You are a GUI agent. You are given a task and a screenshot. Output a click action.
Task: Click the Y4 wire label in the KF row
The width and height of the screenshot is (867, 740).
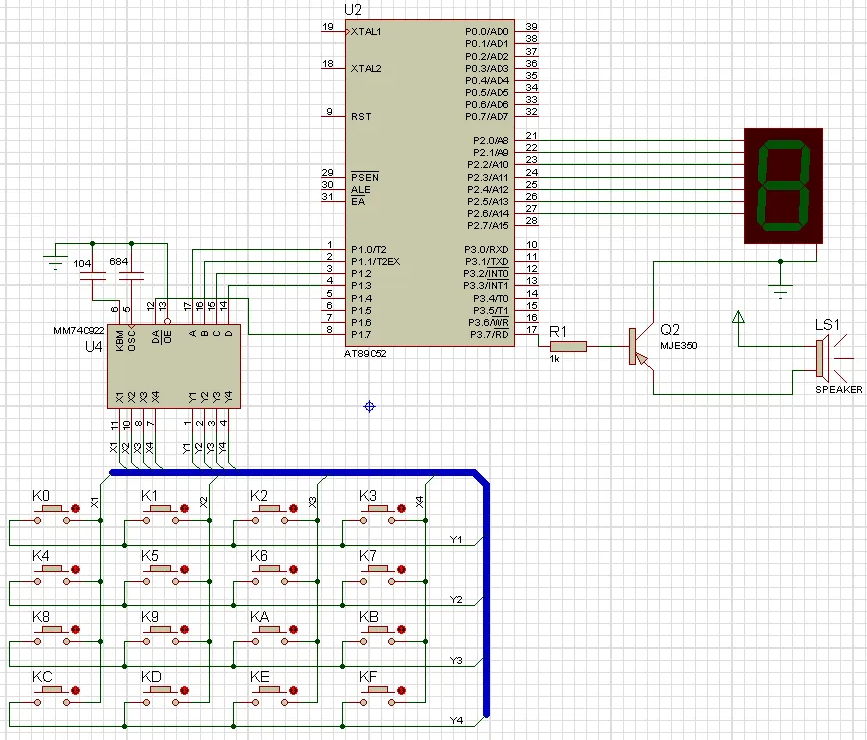click(x=456, y=721)
